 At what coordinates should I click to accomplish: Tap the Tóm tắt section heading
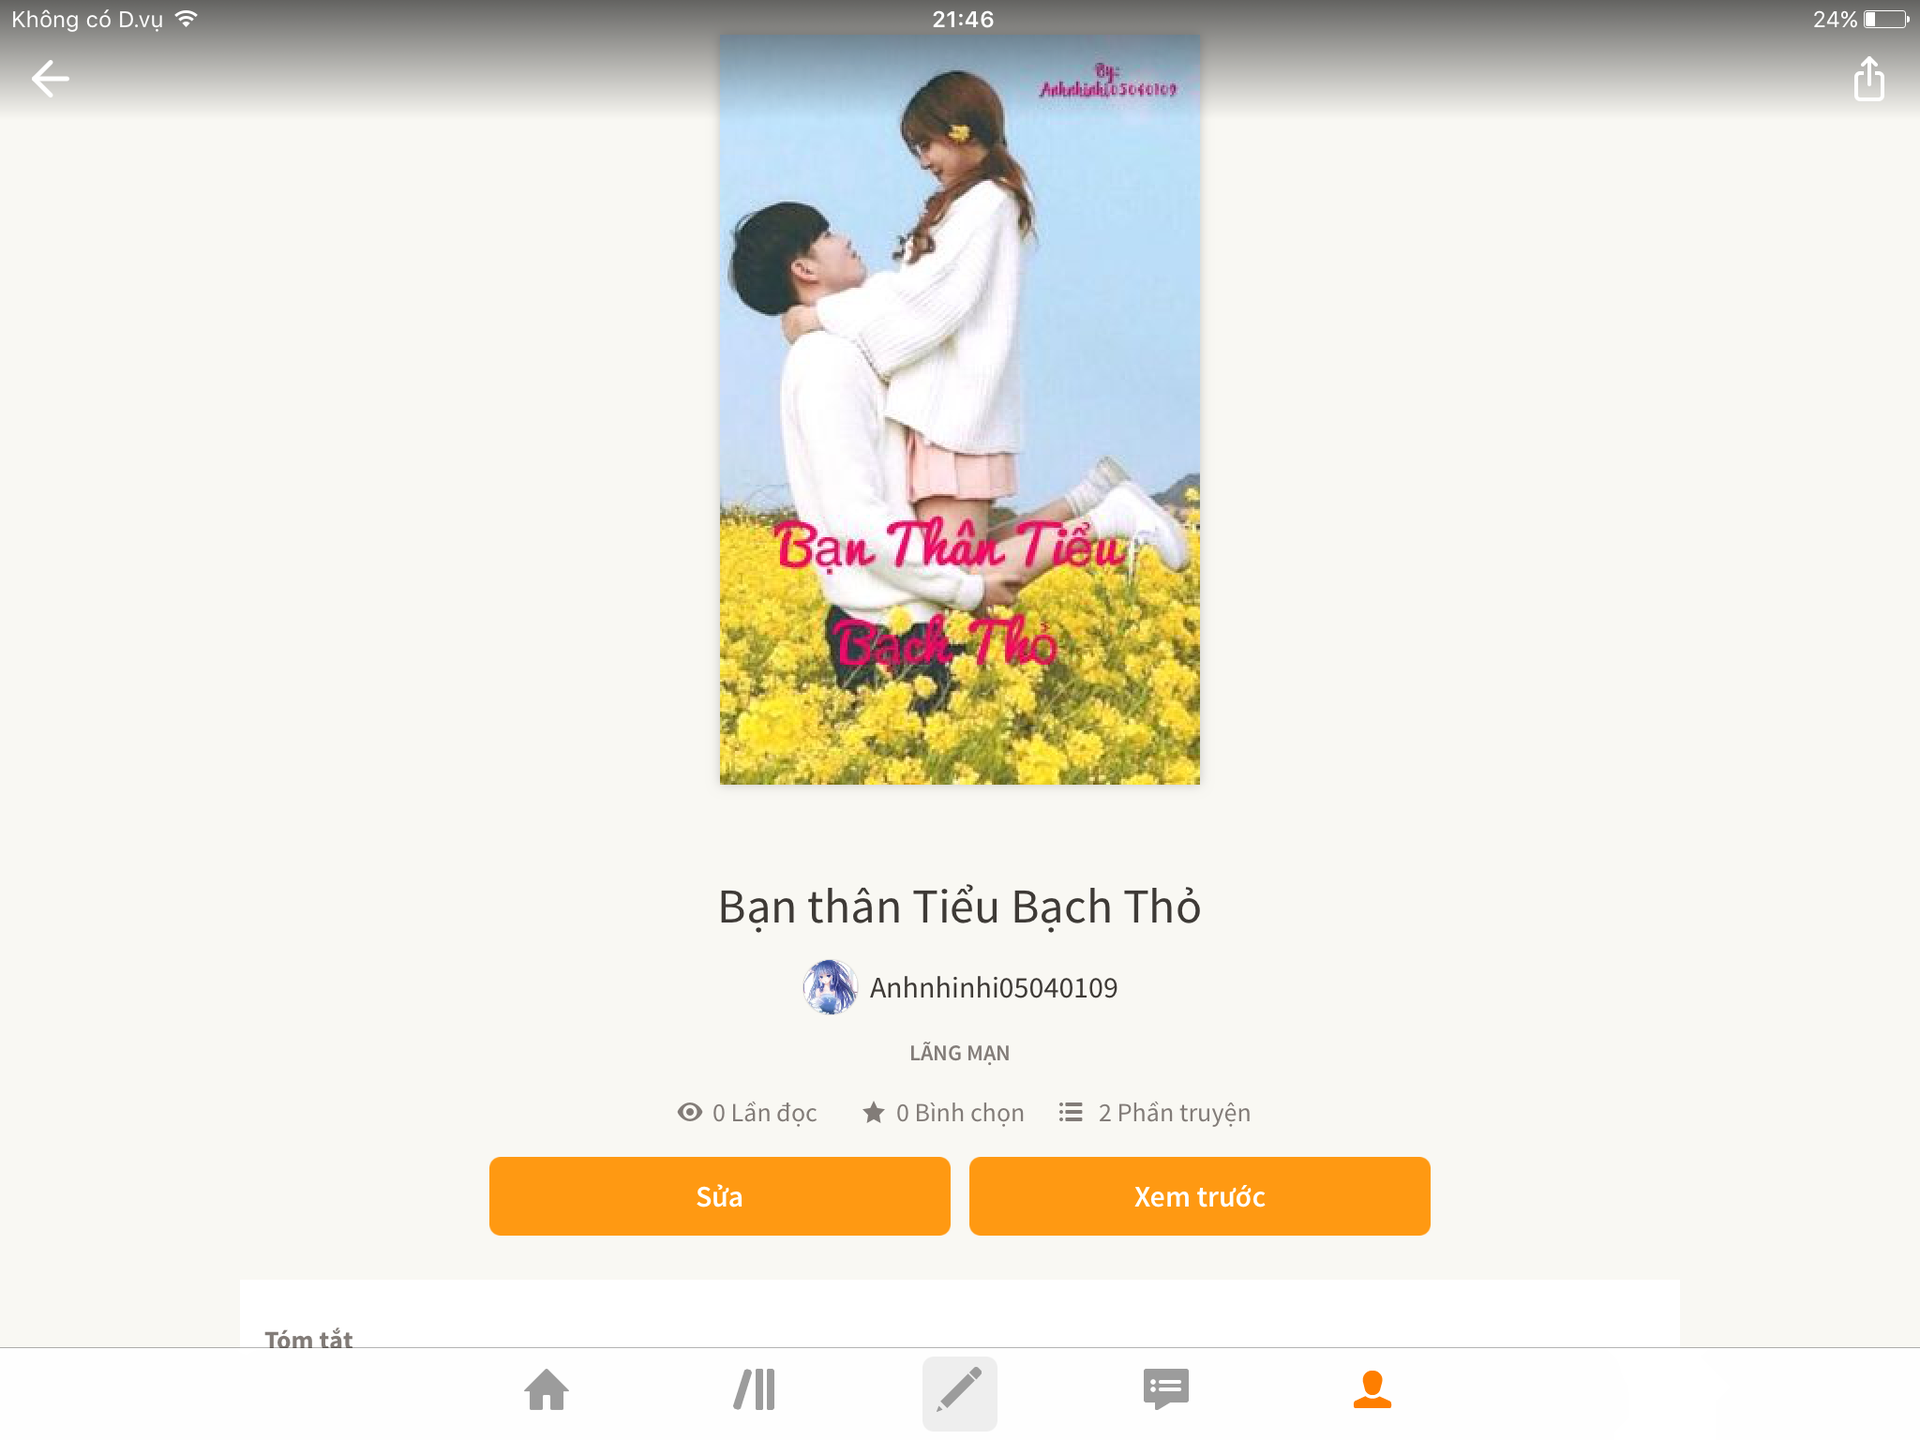point(308,1338)
